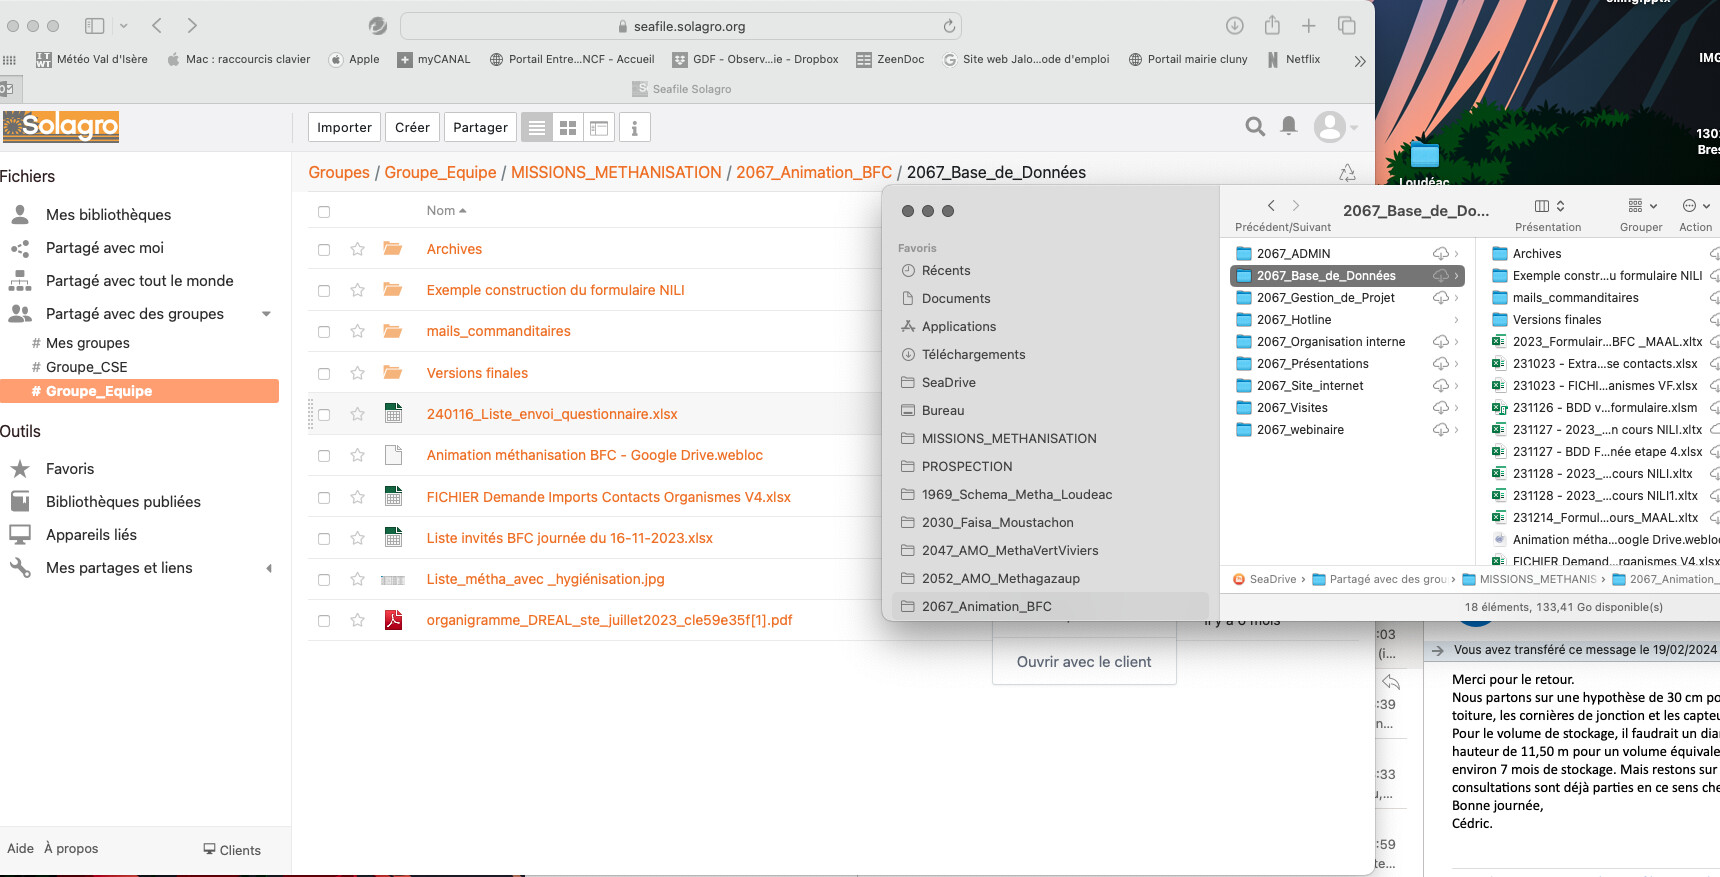Image resolution: width=1720 pixels, height=877 pixels.
Task: Open Safari sidebar toggle icon
Action: click(95, 26)
